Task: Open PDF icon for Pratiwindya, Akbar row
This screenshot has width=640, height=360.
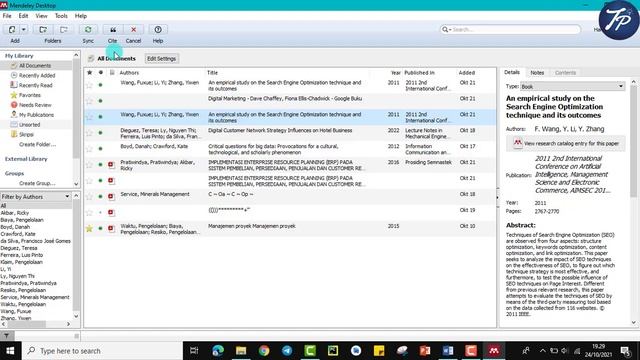Action: pos(111,164)
